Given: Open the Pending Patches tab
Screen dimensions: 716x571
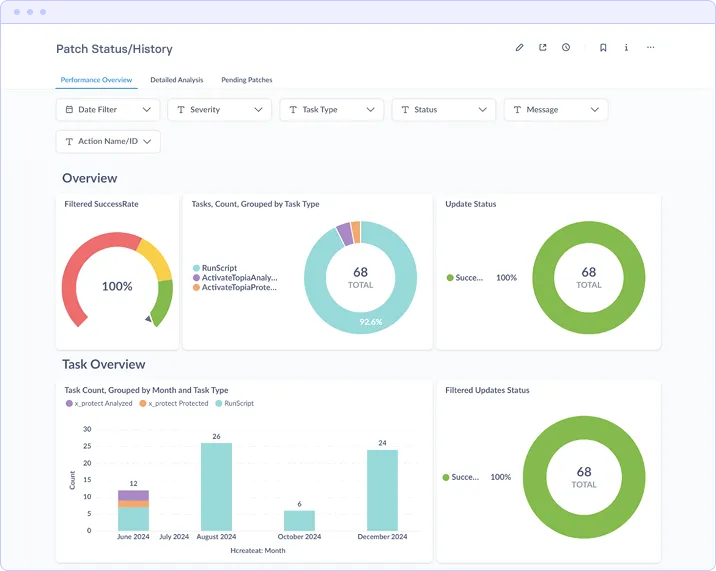Looking at the screenshot, I should [247, 80].
